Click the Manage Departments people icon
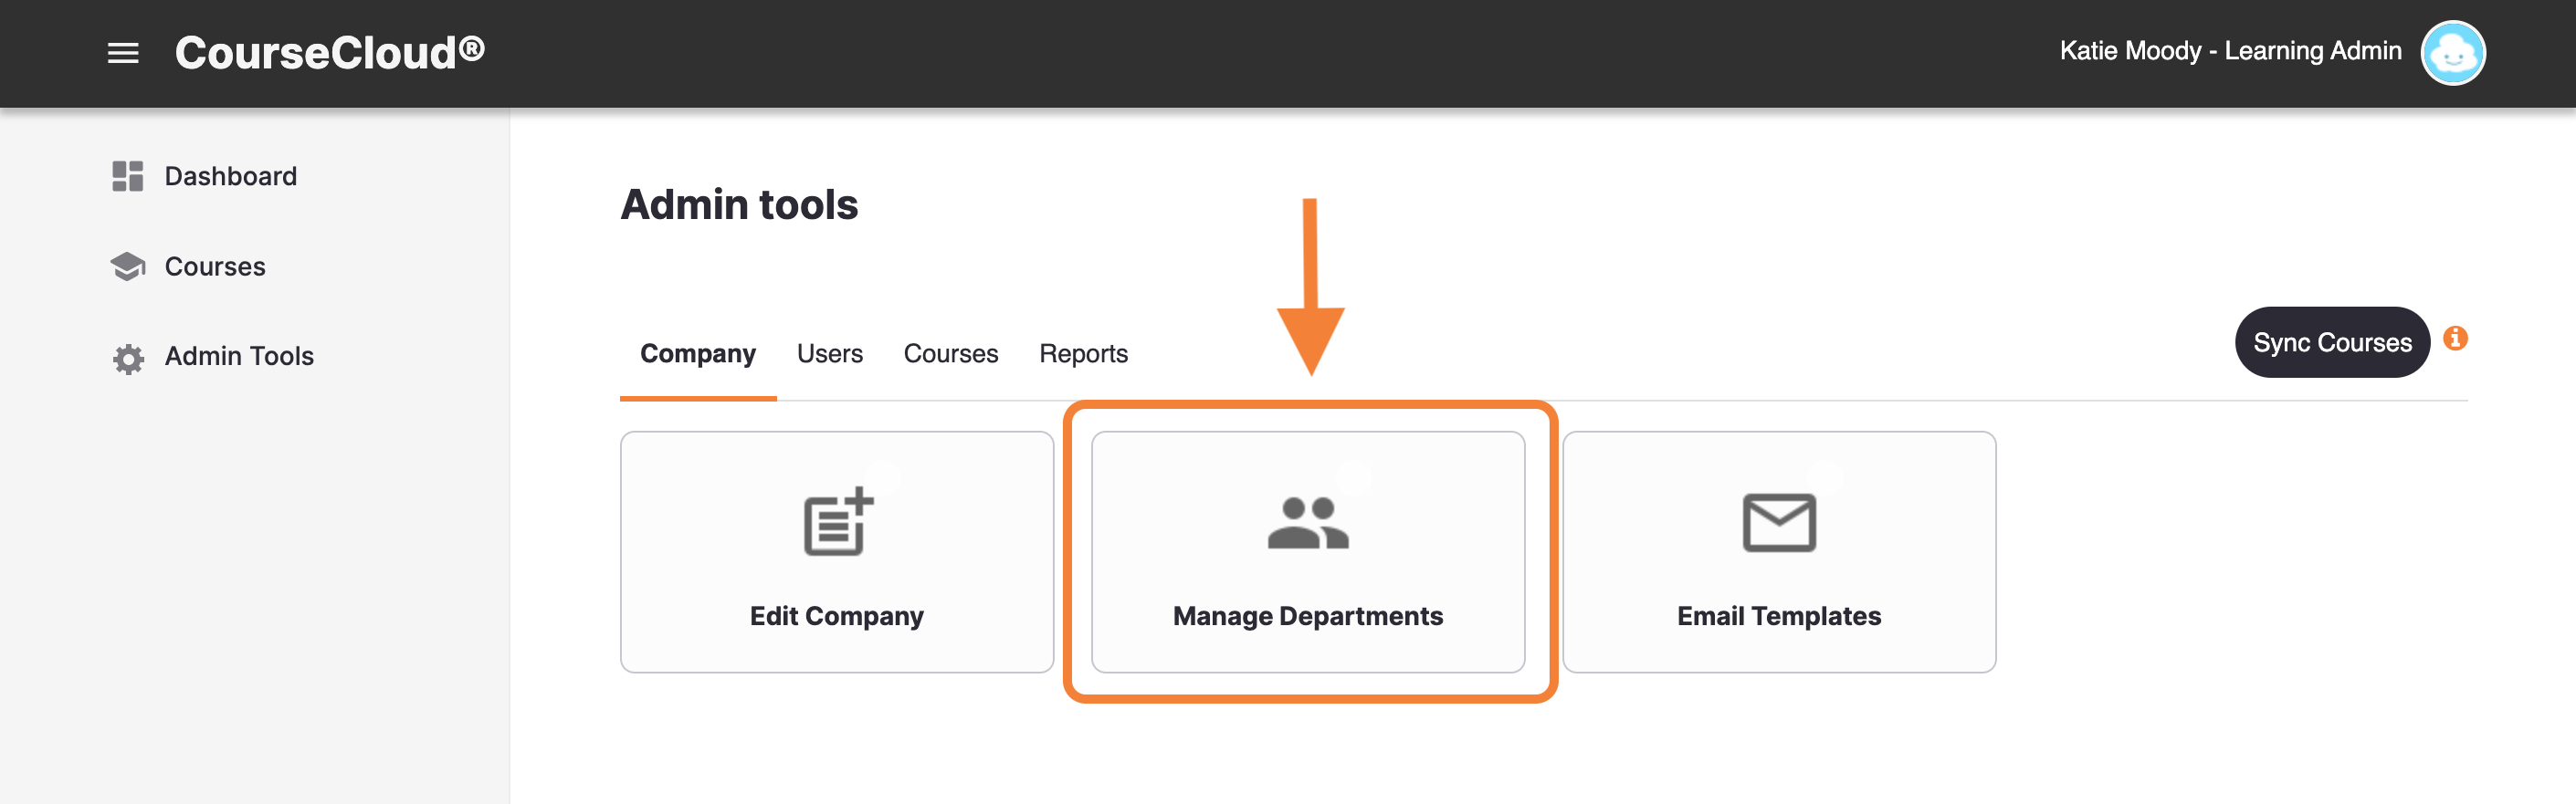The height and width of the screenshot is (804, 2576). (1308, 522)
